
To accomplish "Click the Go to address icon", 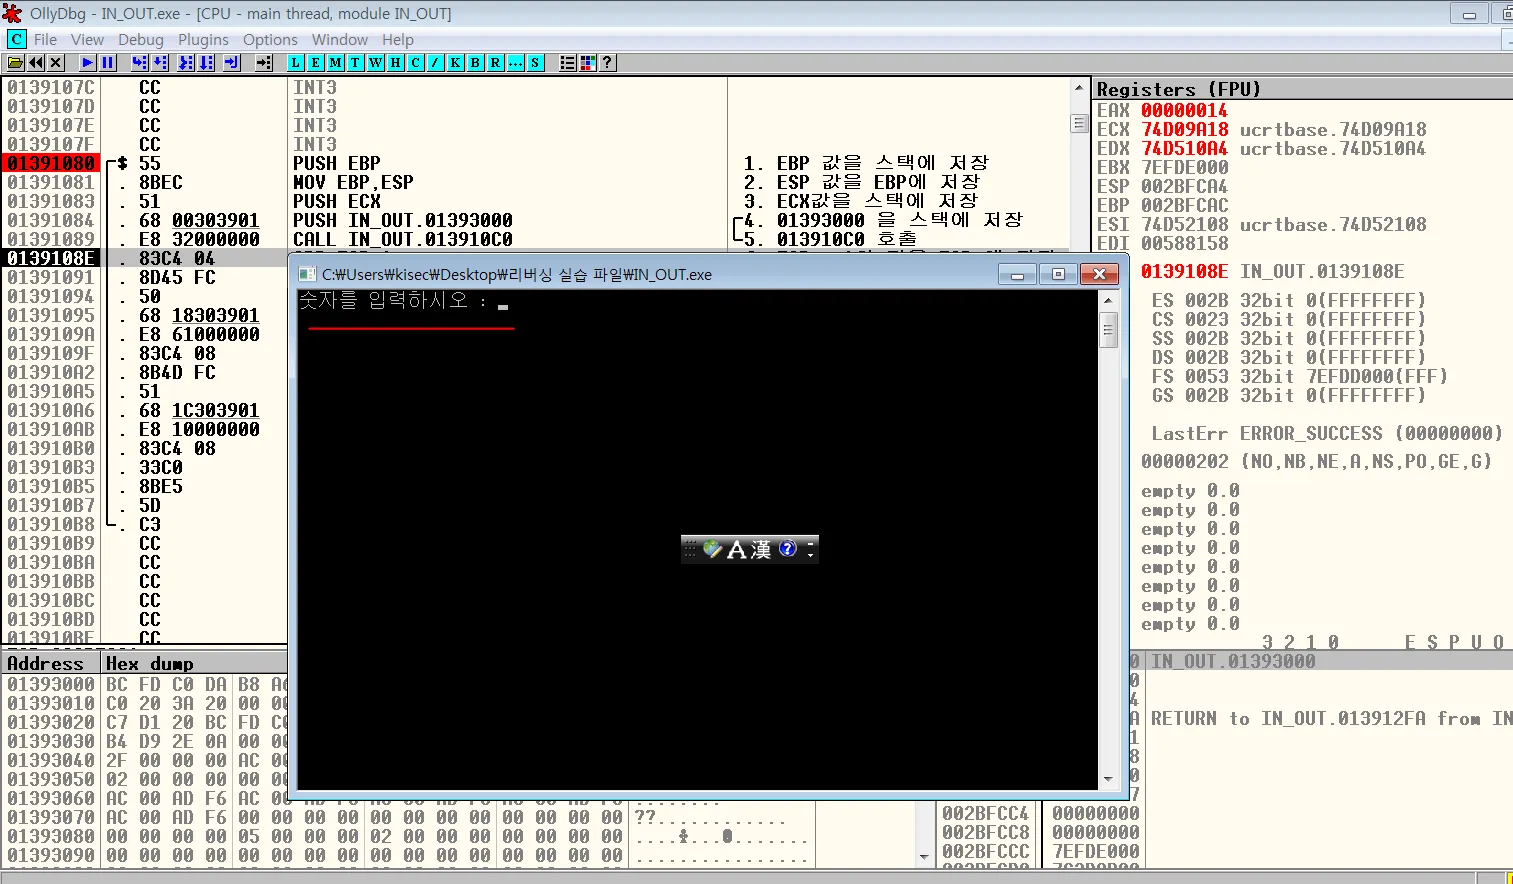I will (x=264, y=62).
